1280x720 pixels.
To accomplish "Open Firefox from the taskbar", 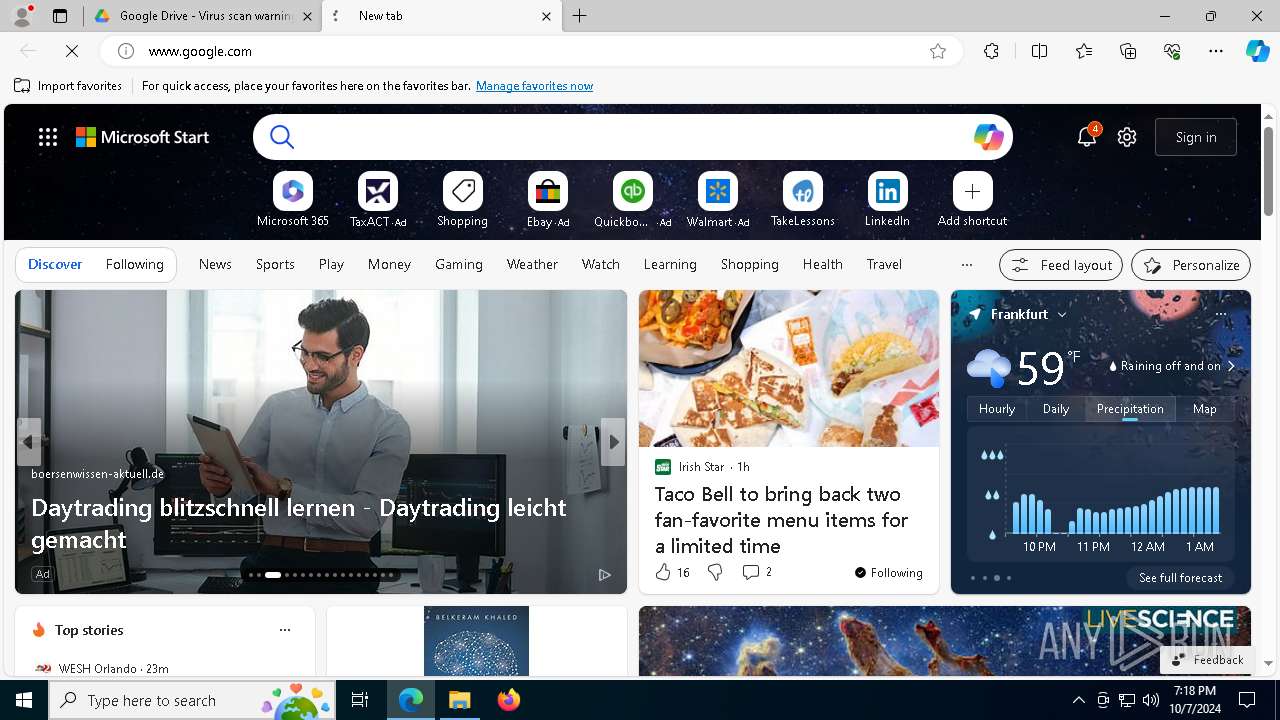I will pos(509,700).
